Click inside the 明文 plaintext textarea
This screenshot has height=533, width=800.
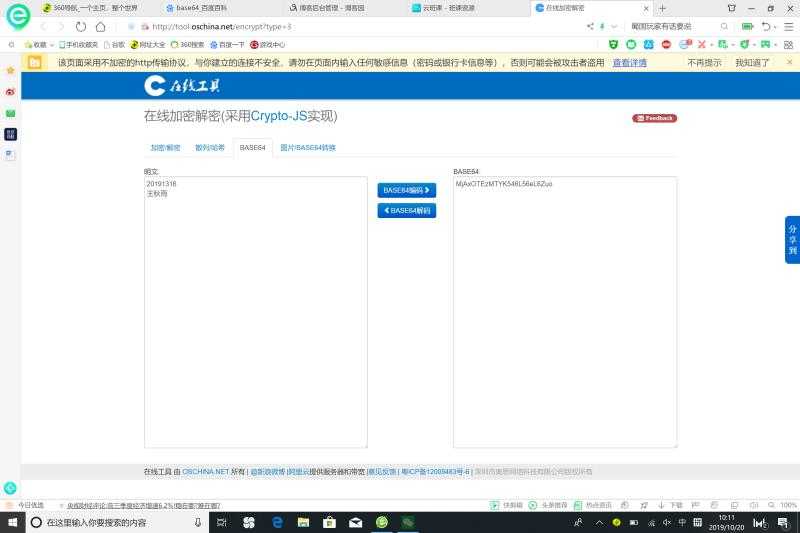point(256,312)
